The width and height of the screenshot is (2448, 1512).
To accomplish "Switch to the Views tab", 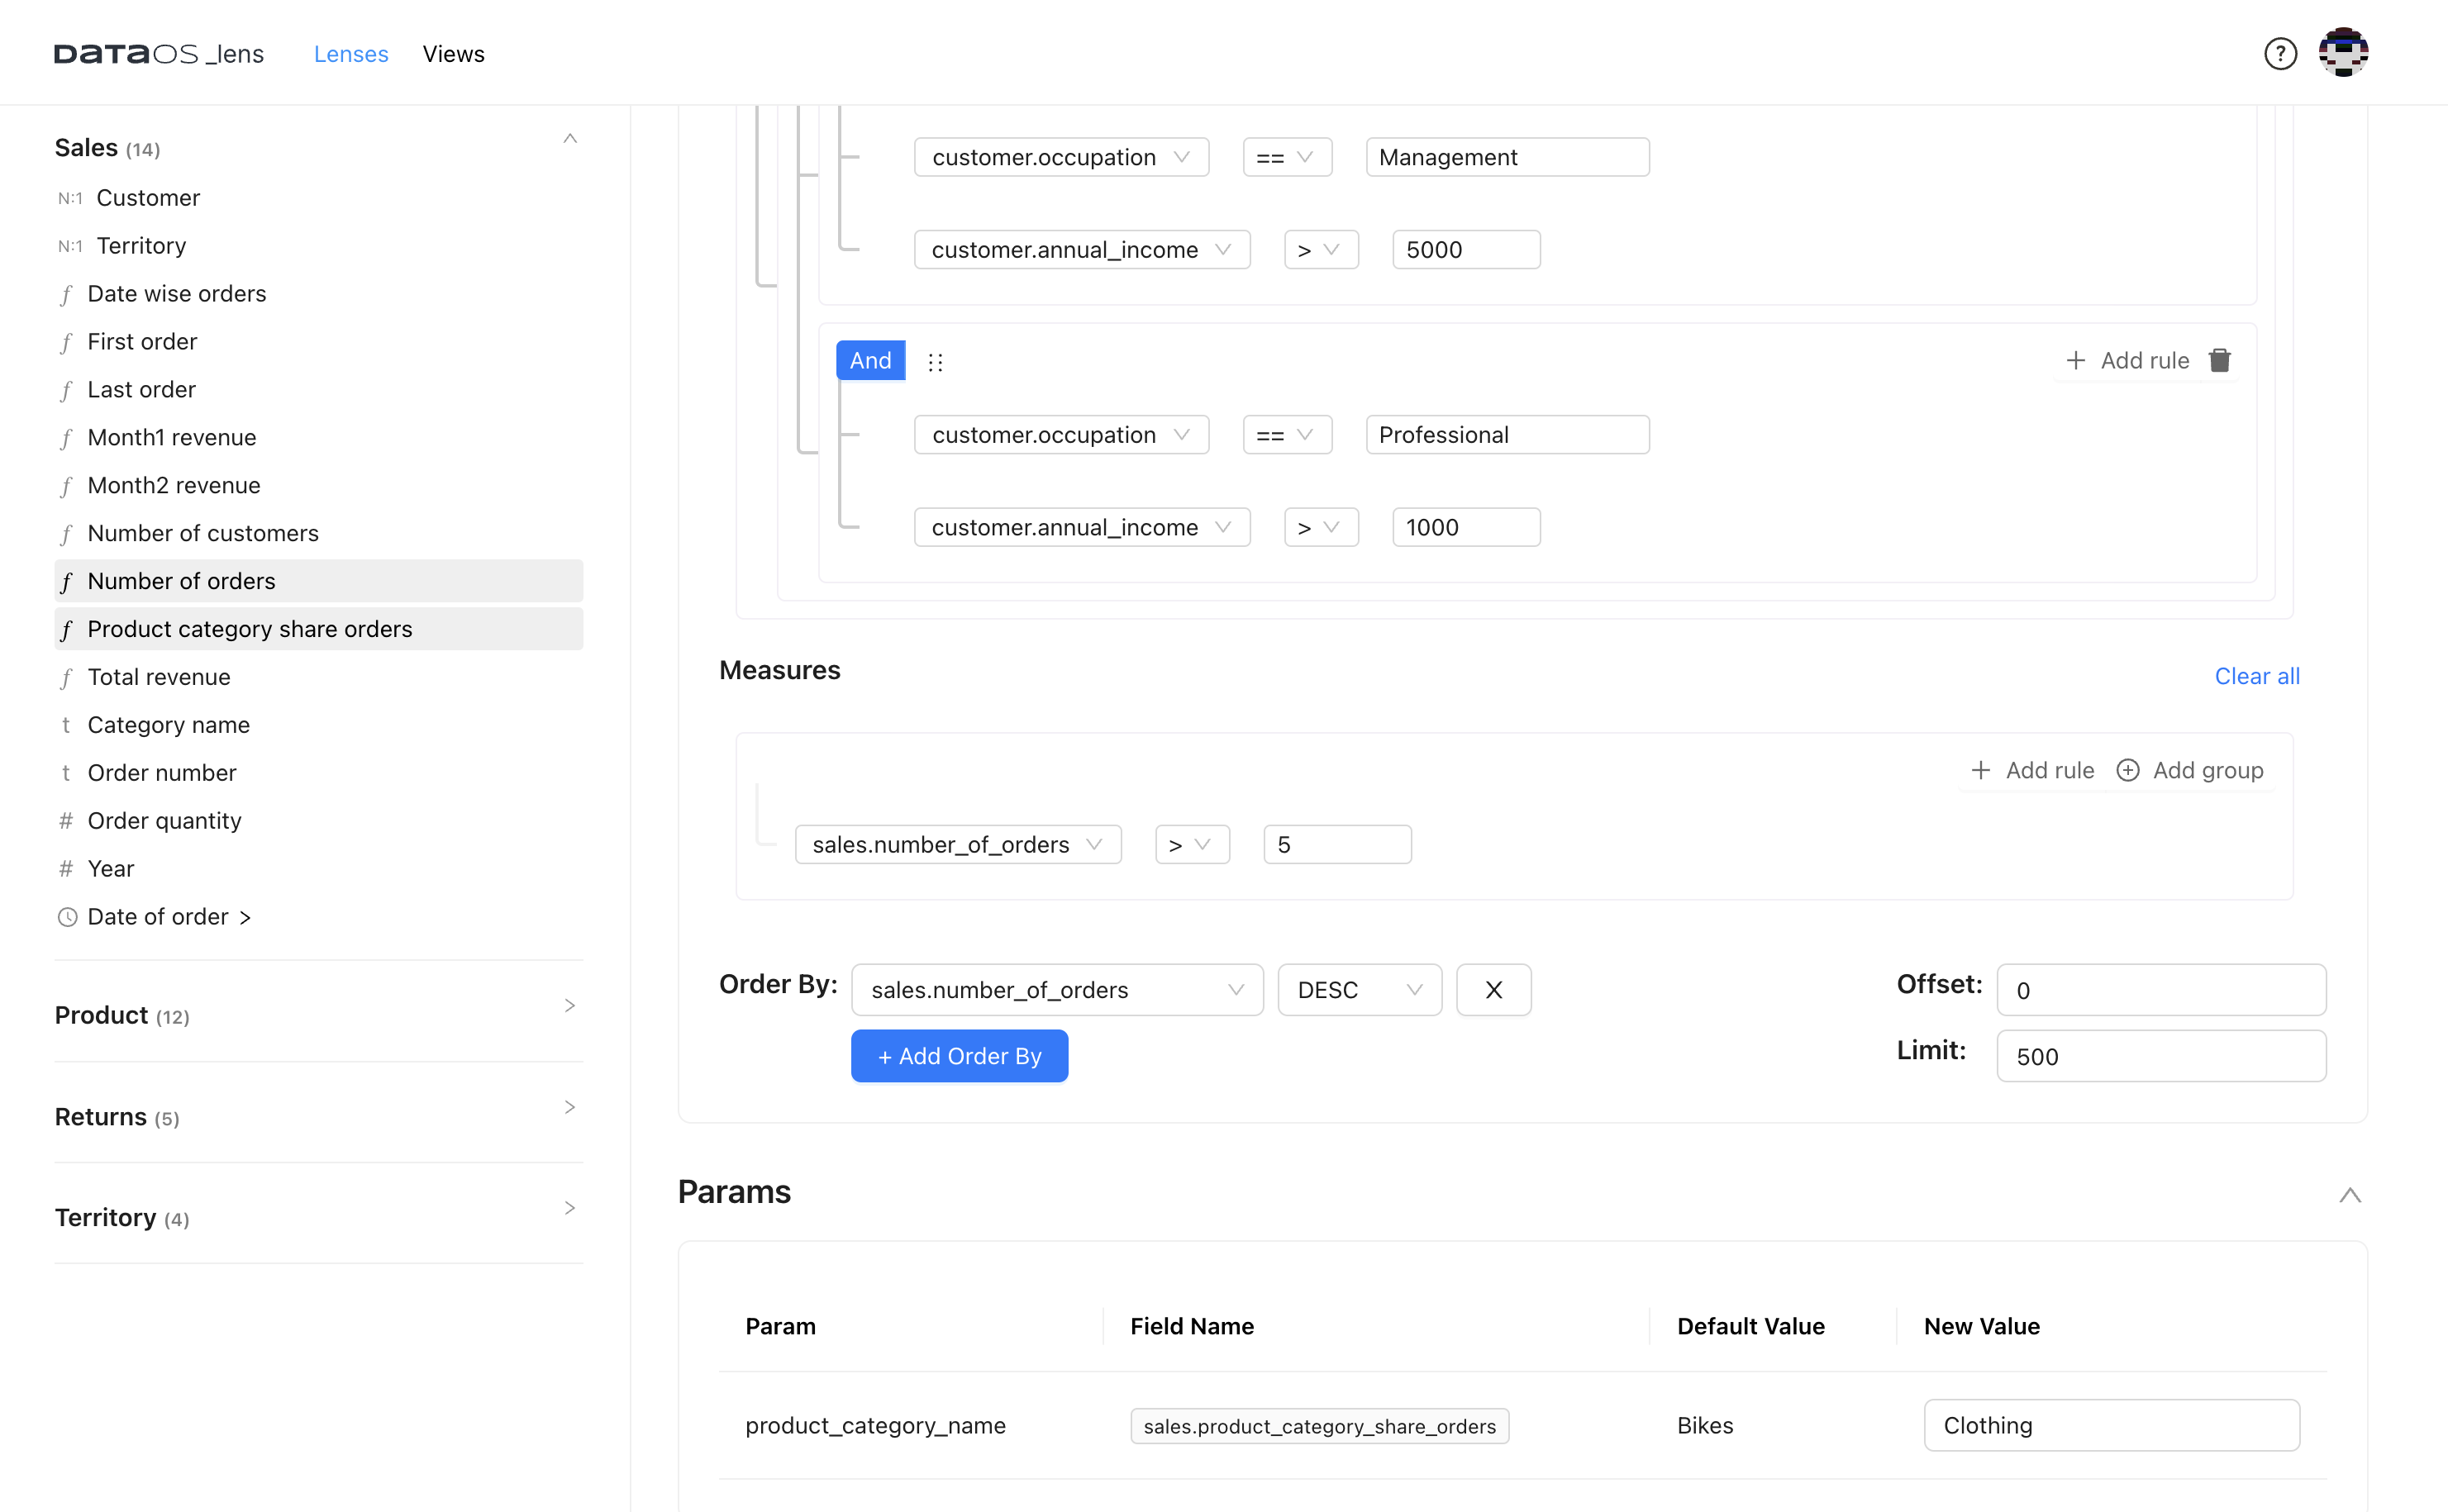I will pyautogui.click(x=453, y=54).
